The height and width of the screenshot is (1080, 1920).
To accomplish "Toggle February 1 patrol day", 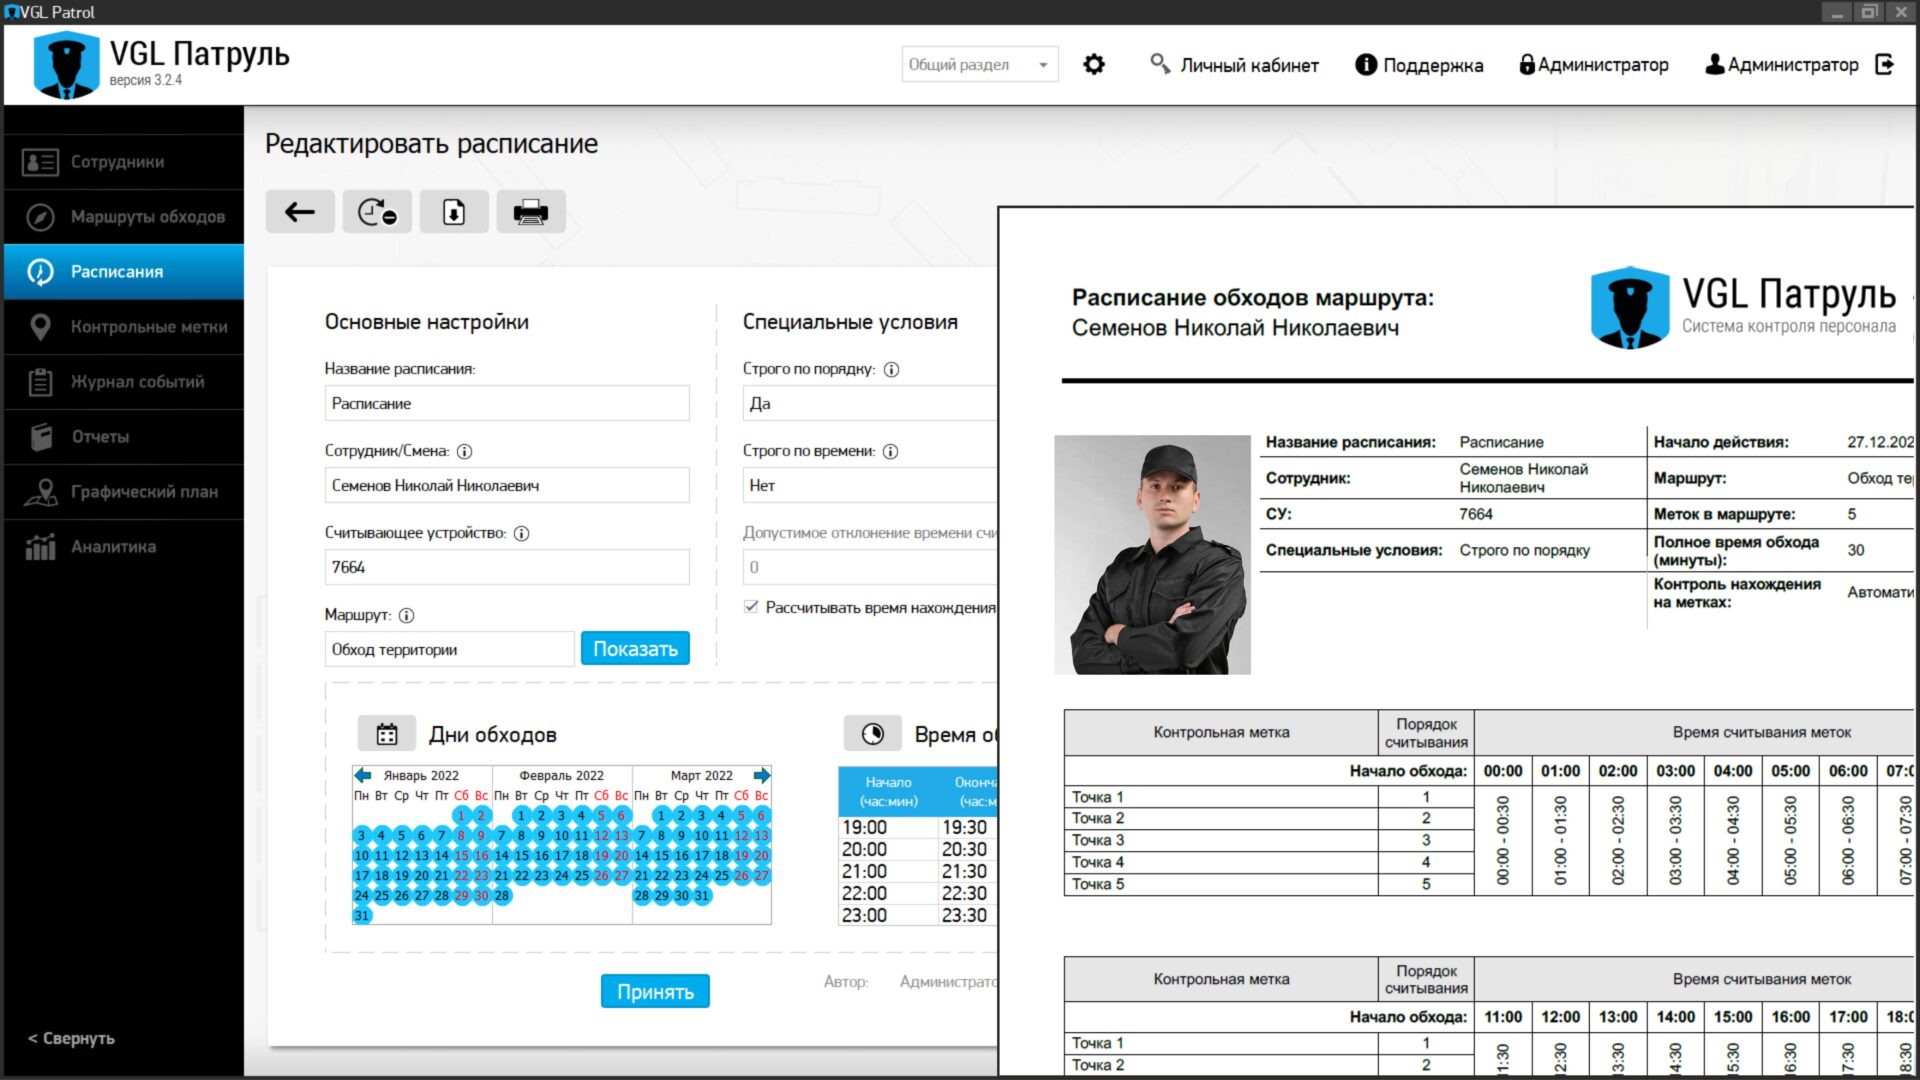I will coord(521,815).
